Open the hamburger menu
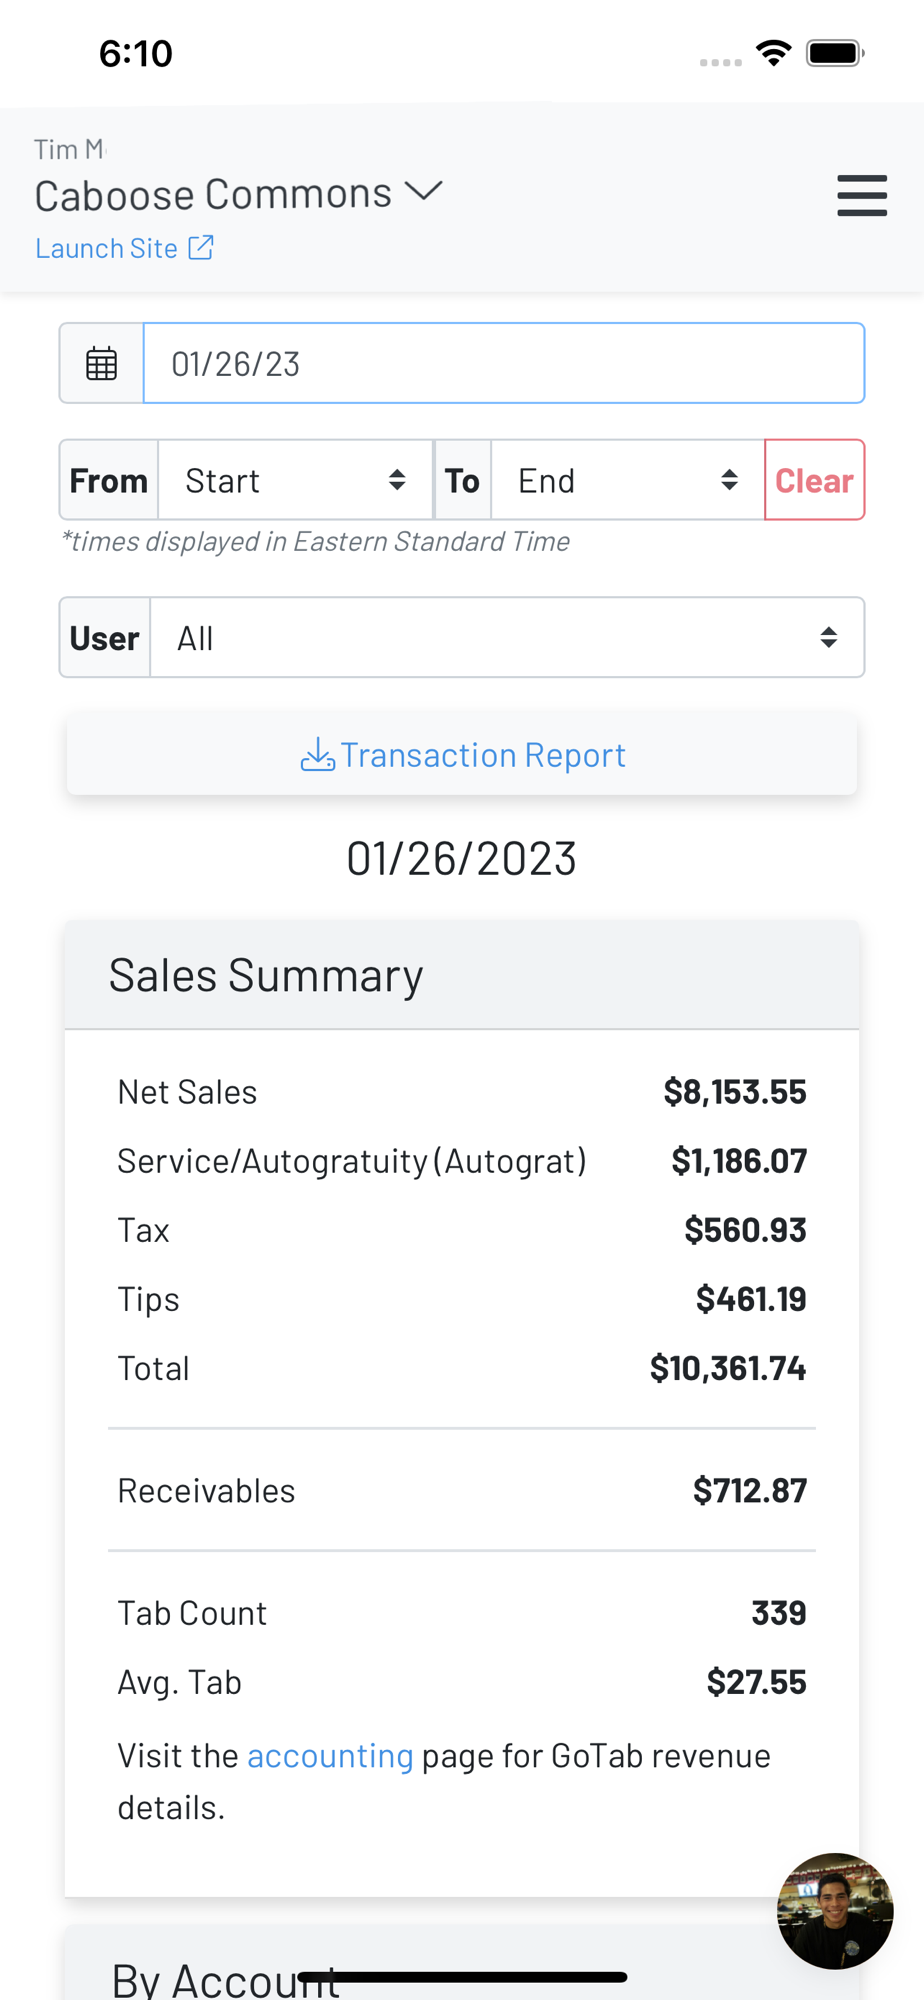Screen dimensions: 924x2000 [862, 195]
